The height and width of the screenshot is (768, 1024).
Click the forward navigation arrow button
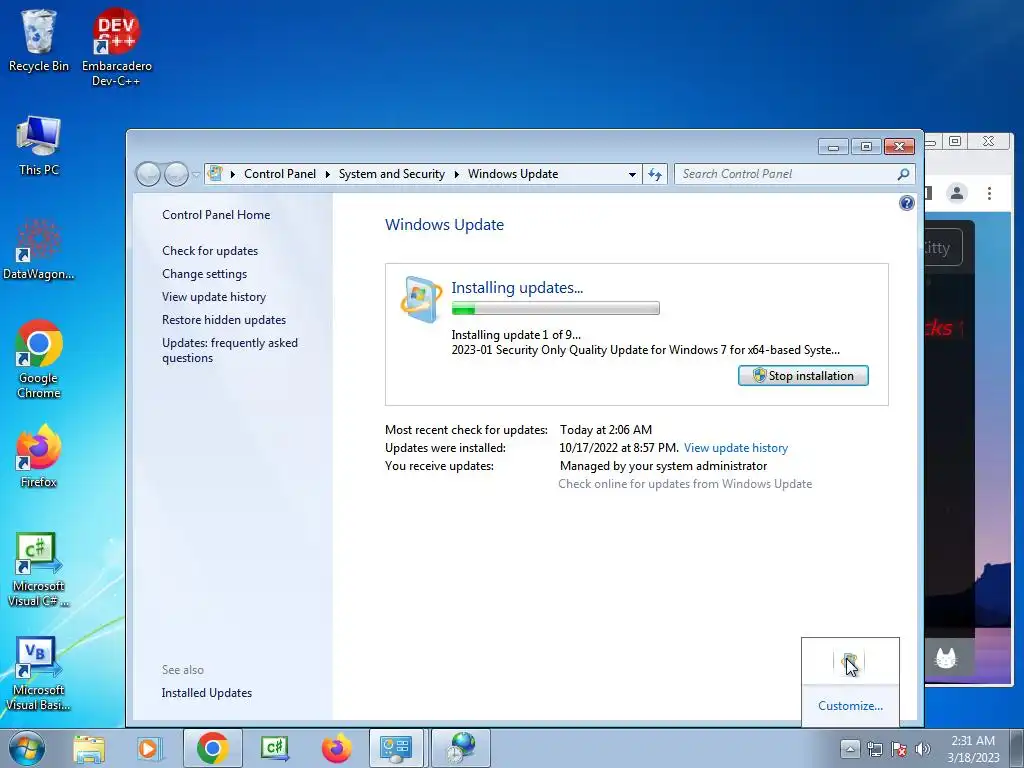point(176,174)
